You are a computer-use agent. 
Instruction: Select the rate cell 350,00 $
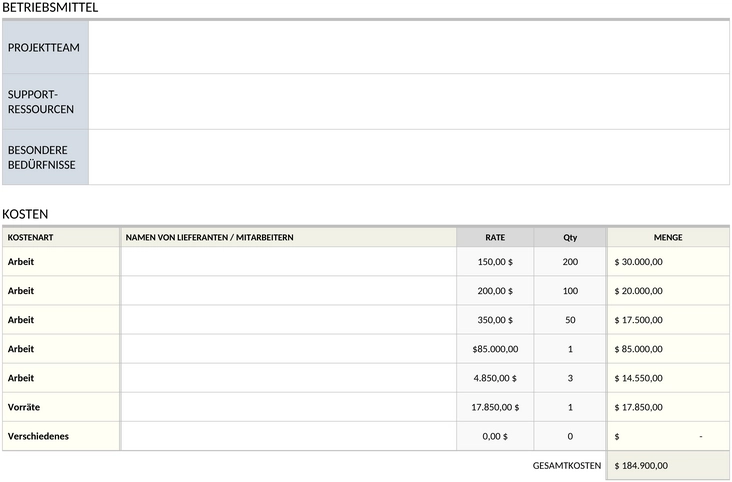point(495,320)
